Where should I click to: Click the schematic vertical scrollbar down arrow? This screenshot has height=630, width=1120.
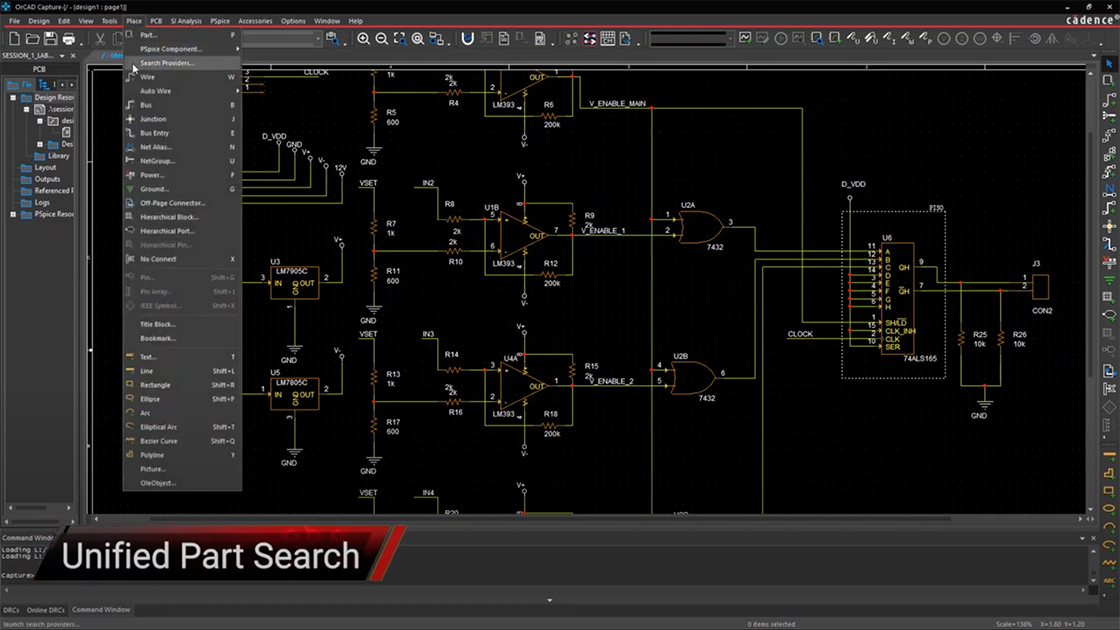pos(1090,509)
